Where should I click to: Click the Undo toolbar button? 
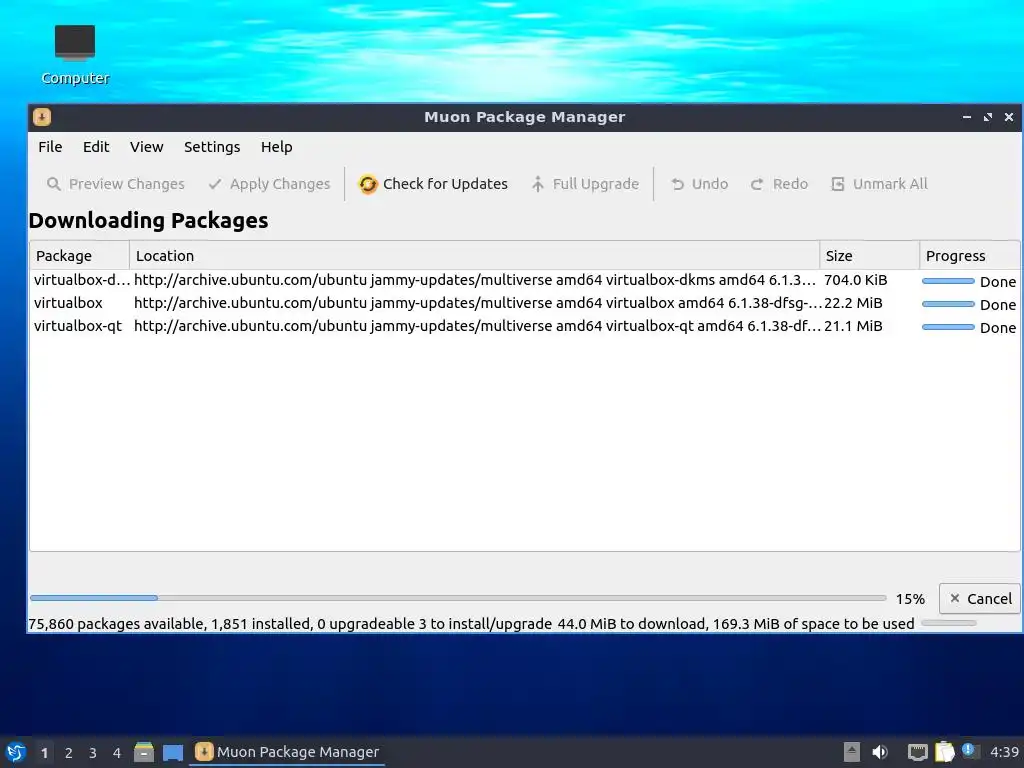pos(699,184)
